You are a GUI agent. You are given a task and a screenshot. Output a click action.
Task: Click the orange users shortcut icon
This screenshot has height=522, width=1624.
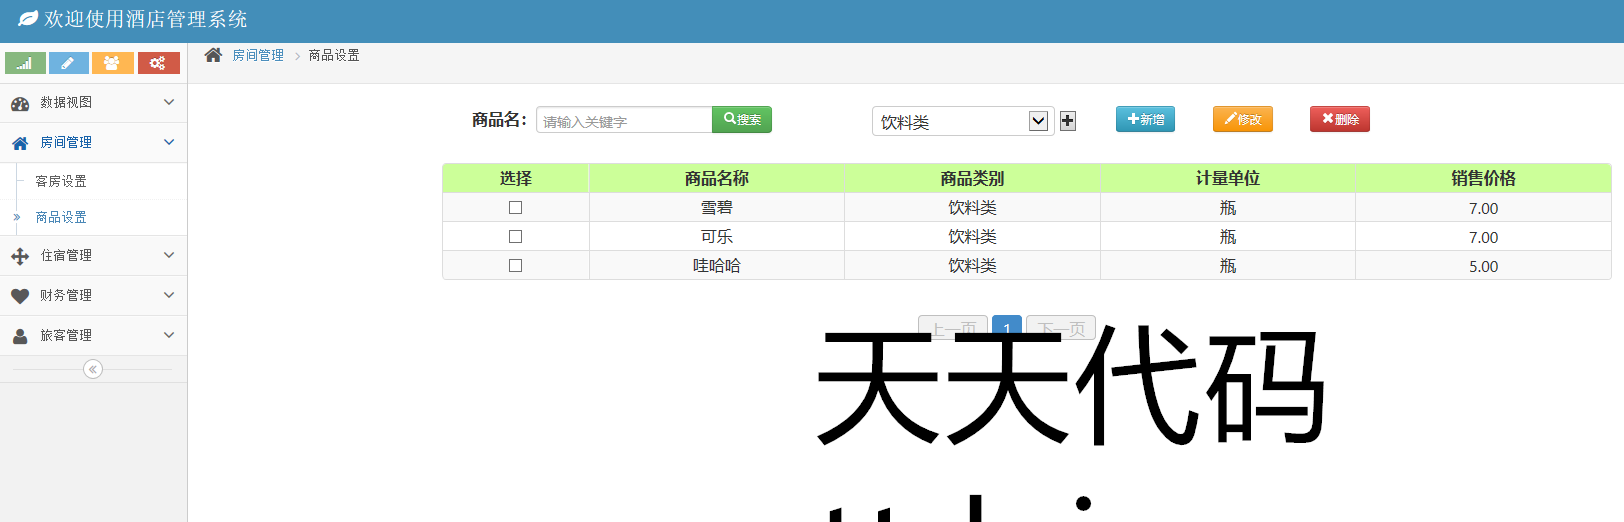click(112, 63)
